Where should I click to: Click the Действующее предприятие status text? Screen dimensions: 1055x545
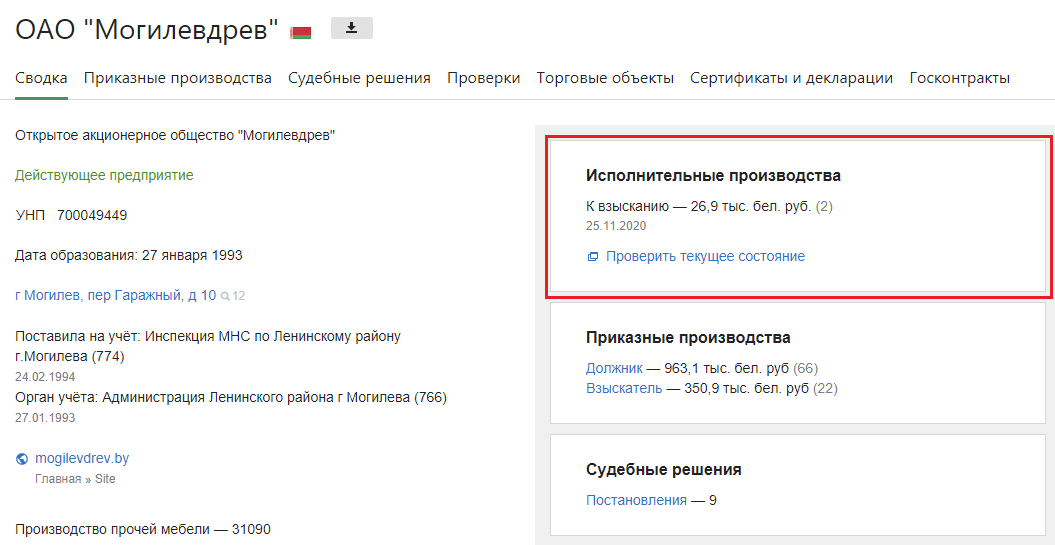pos(104,176)
